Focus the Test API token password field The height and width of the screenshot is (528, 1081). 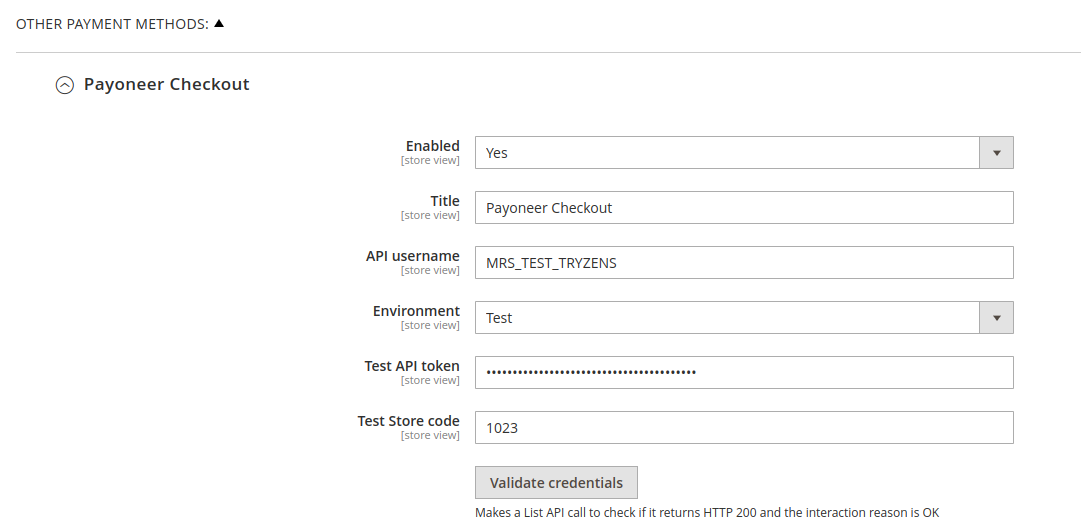tap(744, 372)
